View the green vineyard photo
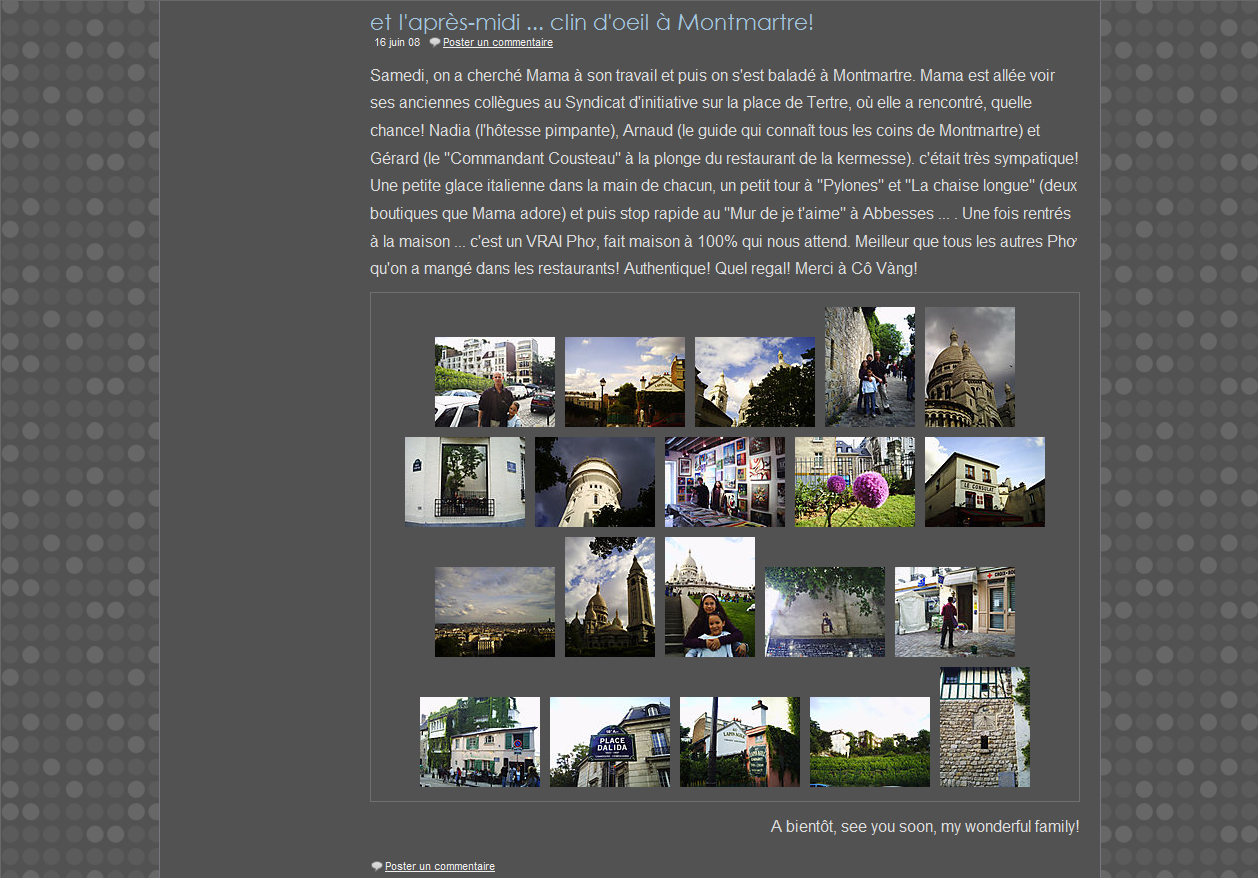1258x878 pixels. (870, 742)
